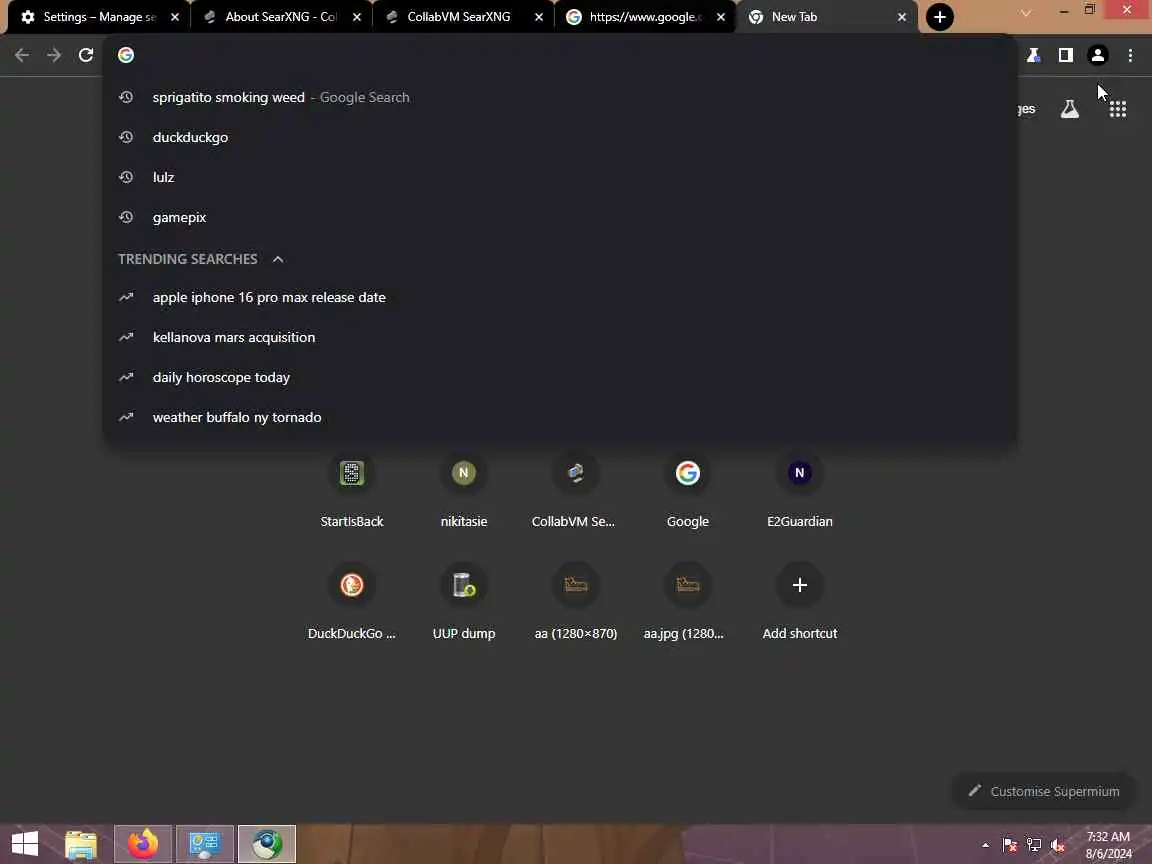
Task: Show hidden tray icons arrow
Action: 985,845
